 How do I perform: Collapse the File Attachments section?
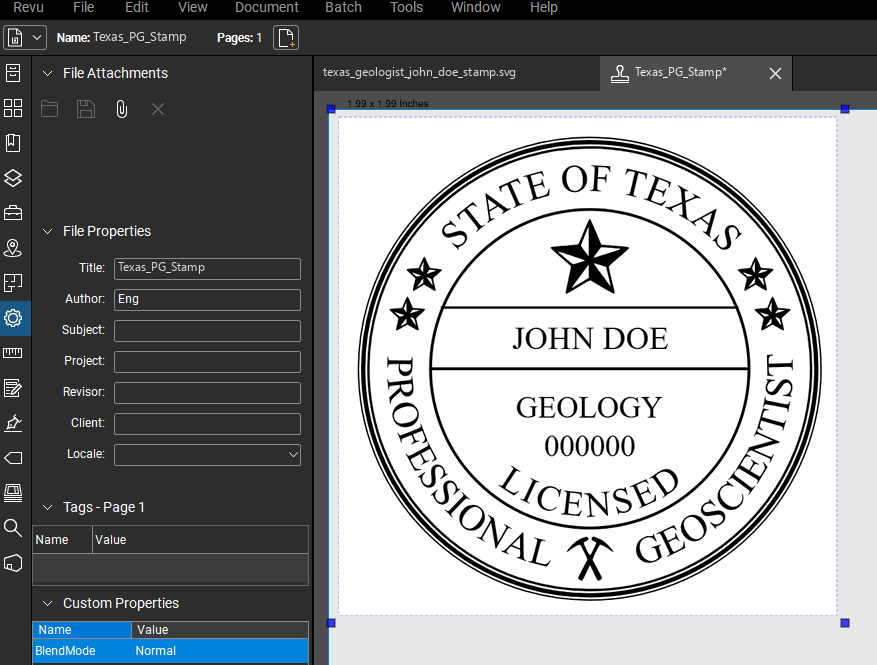[48, 73]
